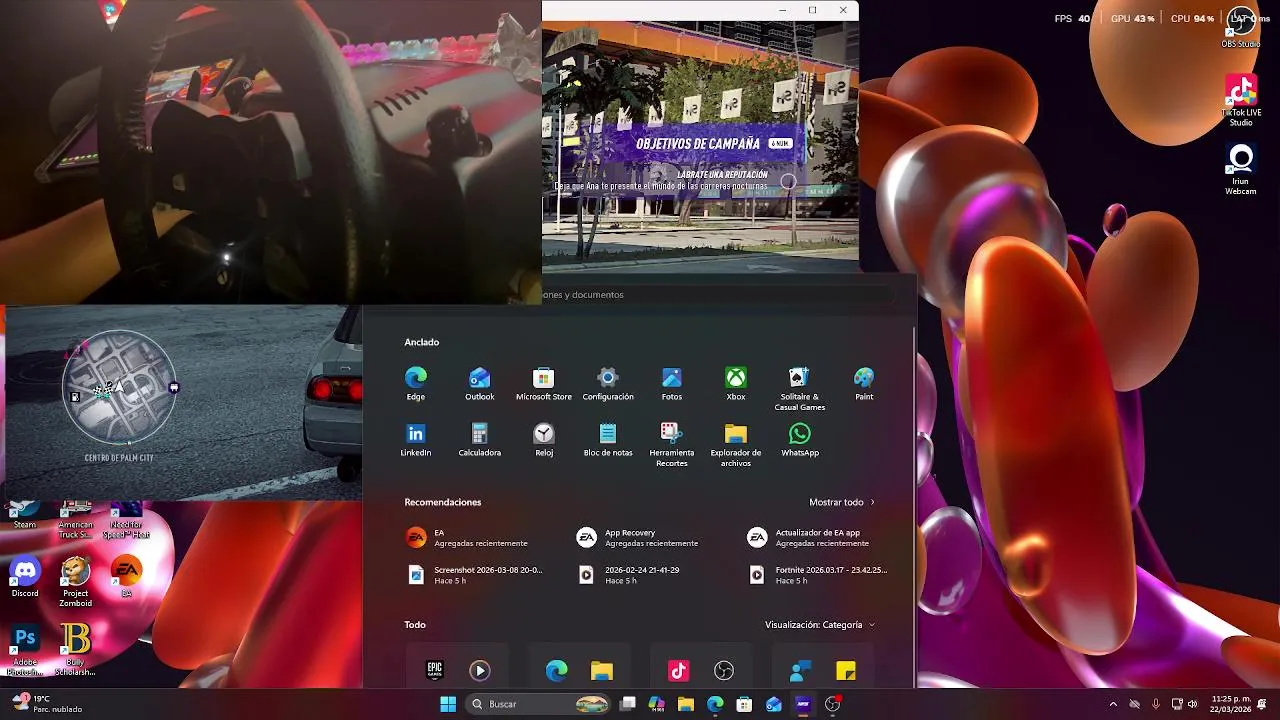Open Herramienta Recortes snipping tool
This screenshot has width=1280, height=720.
[672, 445]
